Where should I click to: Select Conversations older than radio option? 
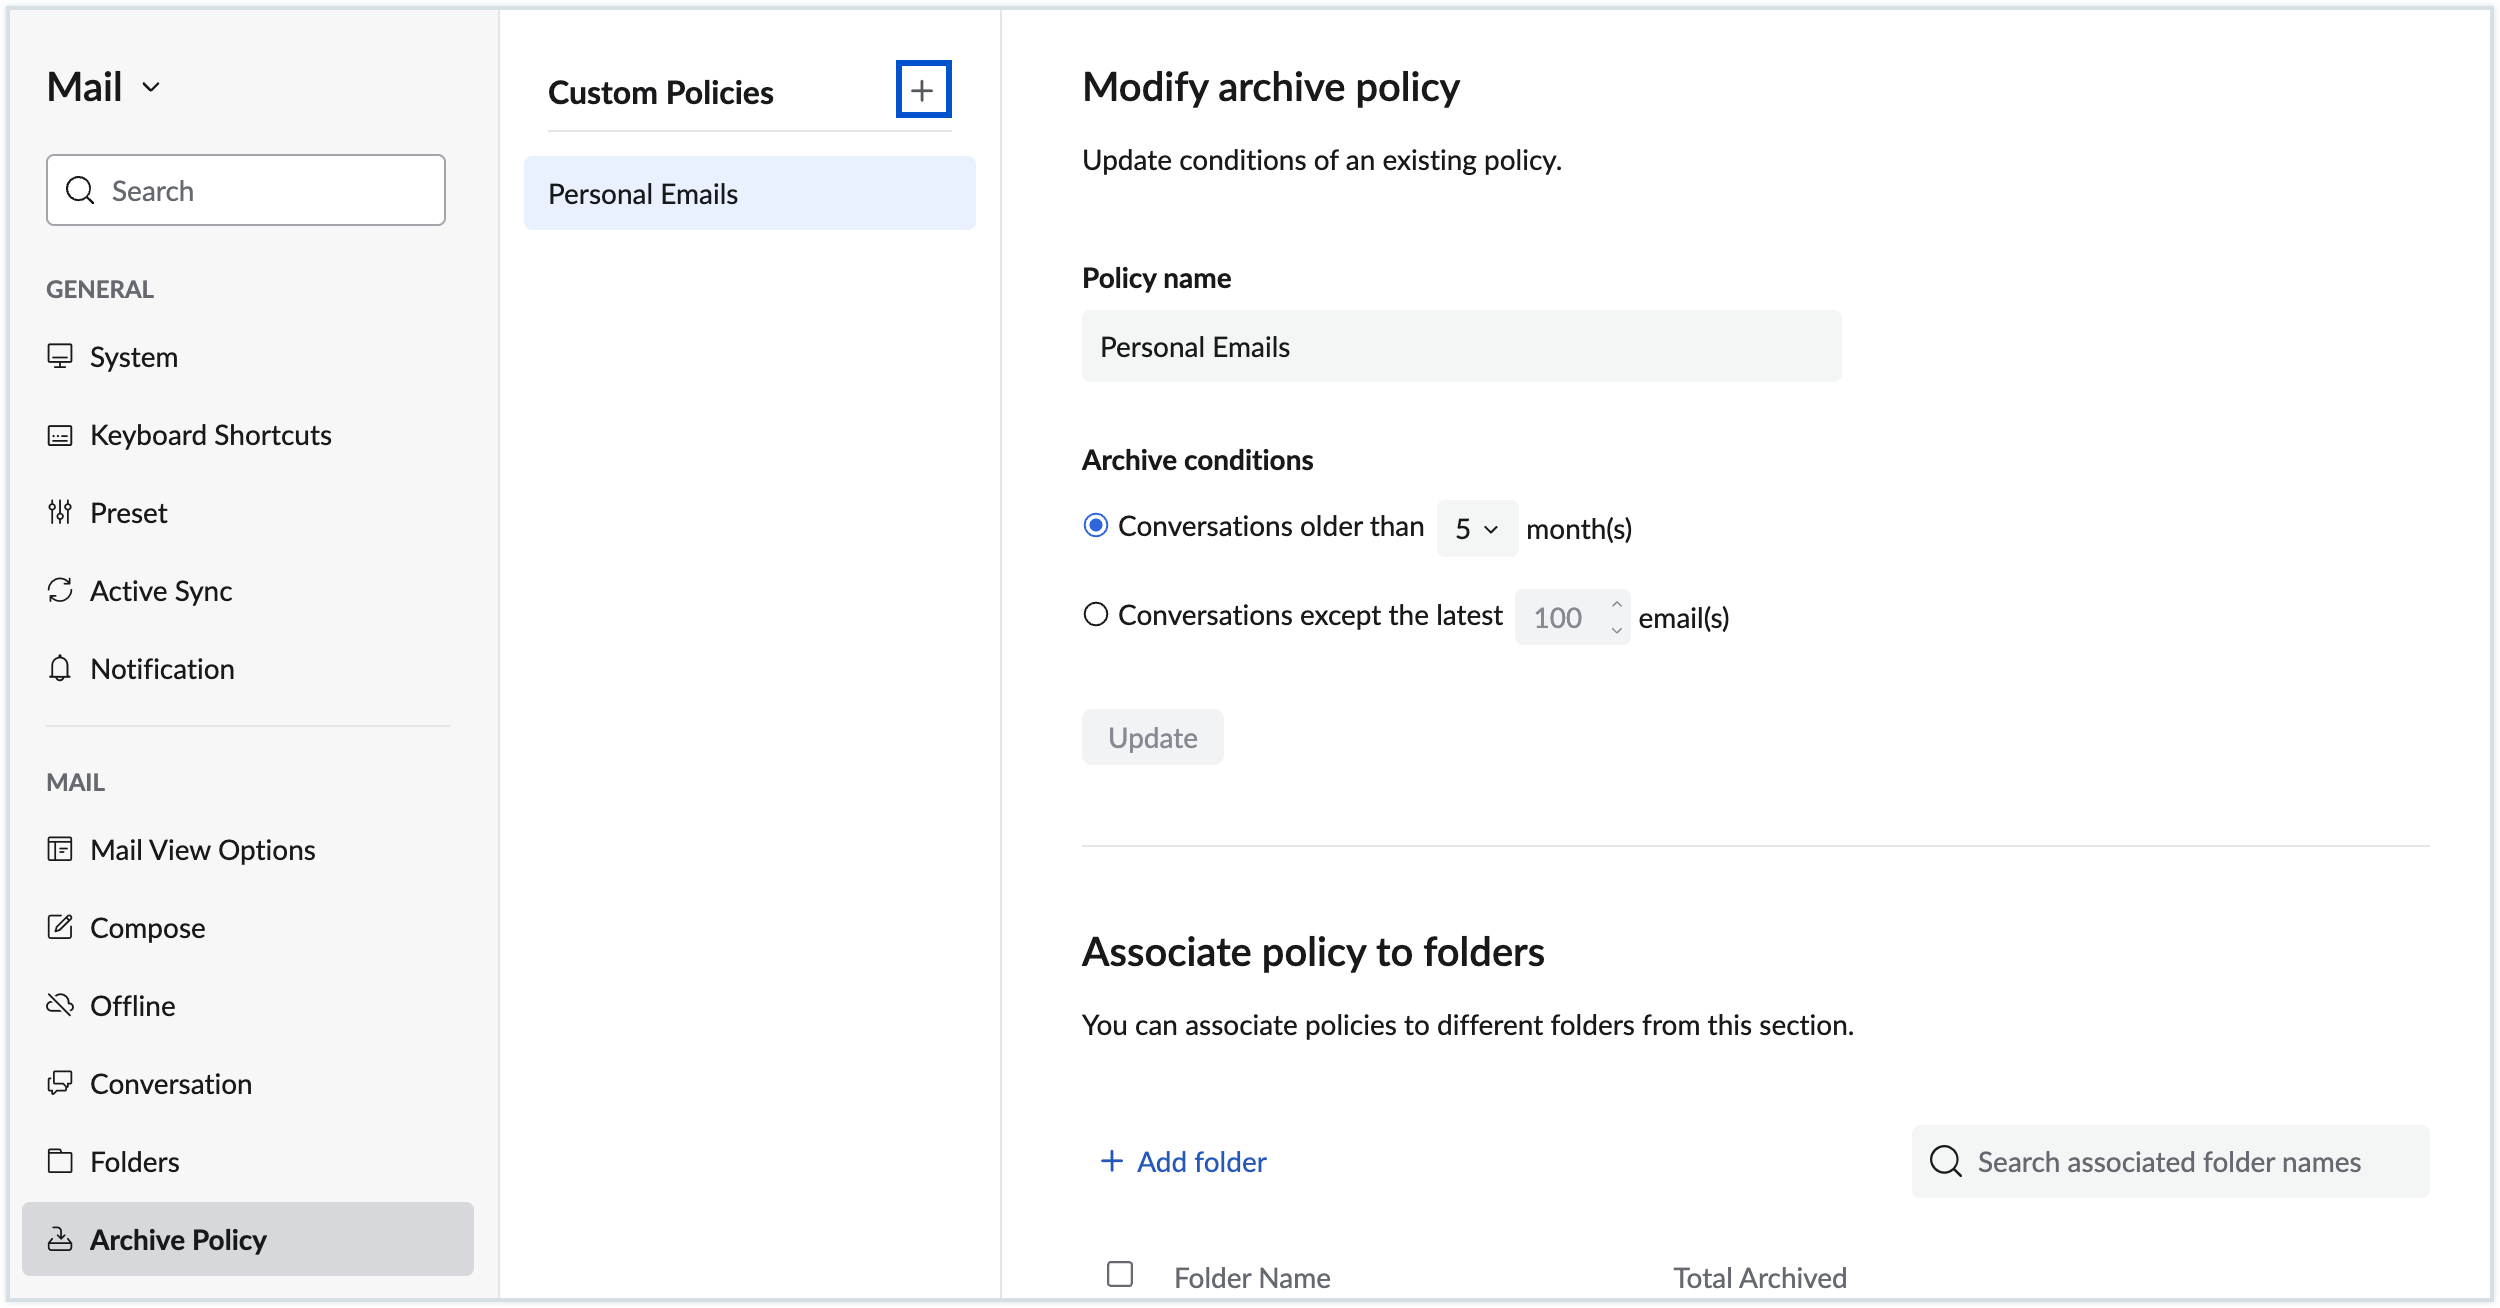1096,526
